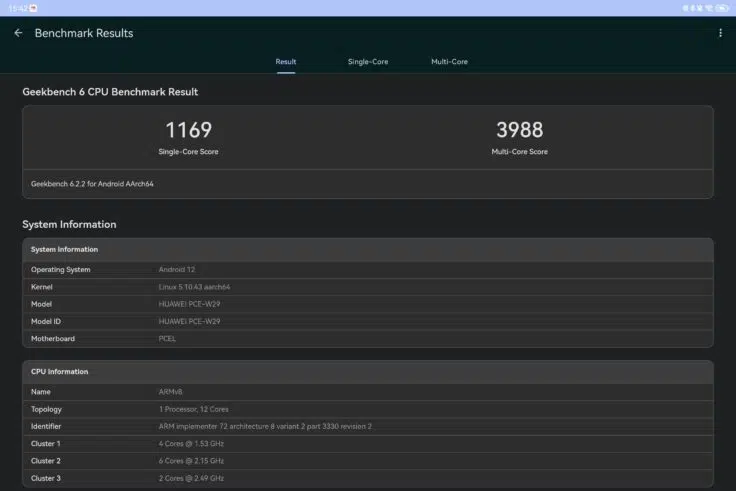Click the Multi-Core Score label
The width and height of the screenshot is (736, 491).
coord(519,152)
